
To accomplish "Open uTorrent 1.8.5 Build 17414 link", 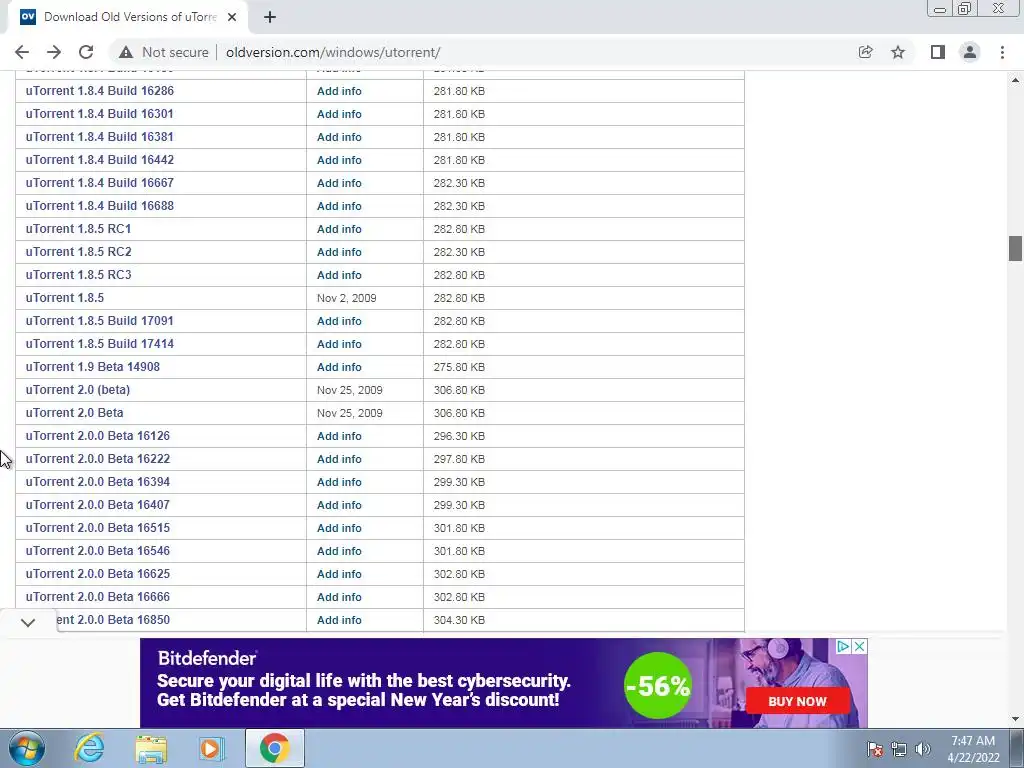I will pos(100,344).
